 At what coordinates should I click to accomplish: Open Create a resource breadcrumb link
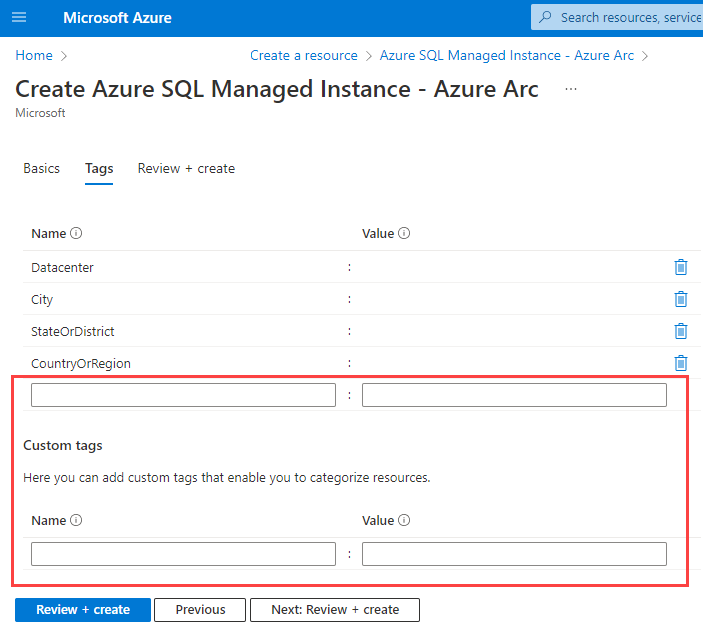304,55
